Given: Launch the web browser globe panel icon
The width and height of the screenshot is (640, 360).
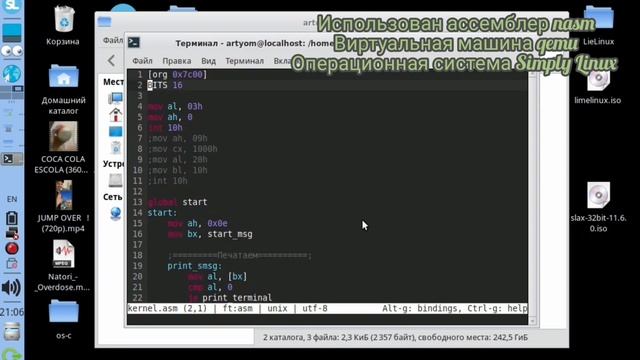Looking at the screenshot, I should coord(11,74).
